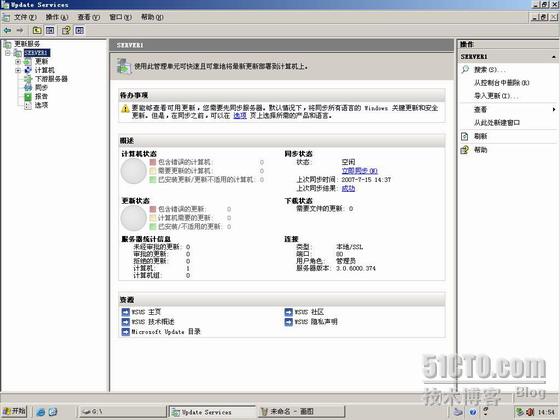Click the Up one level toolbar icon
This screenshot has height=420, width=560.
coord(37,30)
